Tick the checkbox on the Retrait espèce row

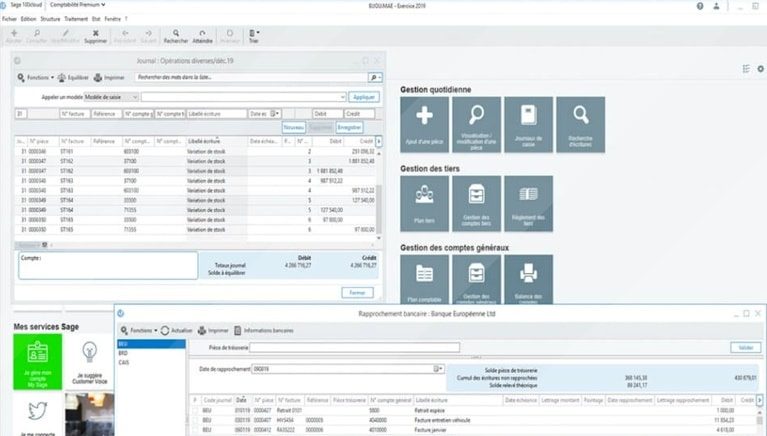click(x=195, y=411)
